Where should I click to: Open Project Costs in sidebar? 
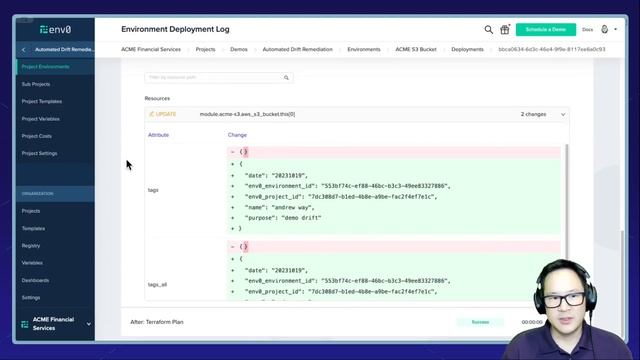tap(37, 136)
